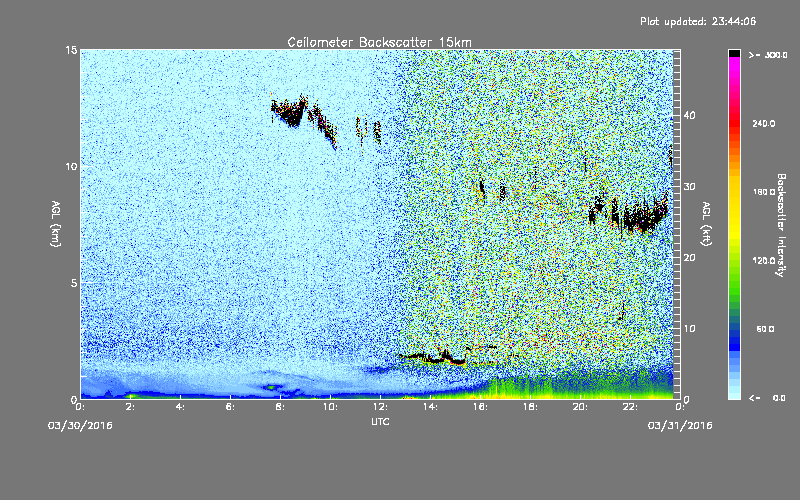Viewport: 800px width, 500px height.
Task: Click the "5" tick on the km axis
Action: (74, 283)
